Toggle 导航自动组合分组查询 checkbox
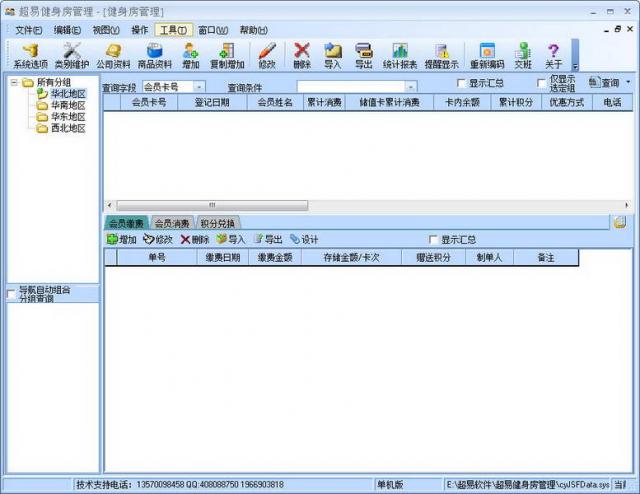640x494 pixels. click(x=11, y=294)
